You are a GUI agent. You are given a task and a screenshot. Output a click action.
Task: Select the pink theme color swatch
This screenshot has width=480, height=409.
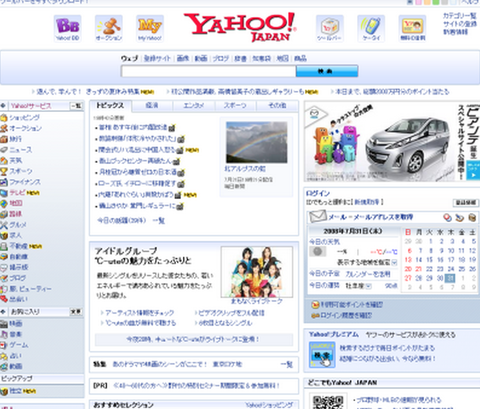point(419,2)
